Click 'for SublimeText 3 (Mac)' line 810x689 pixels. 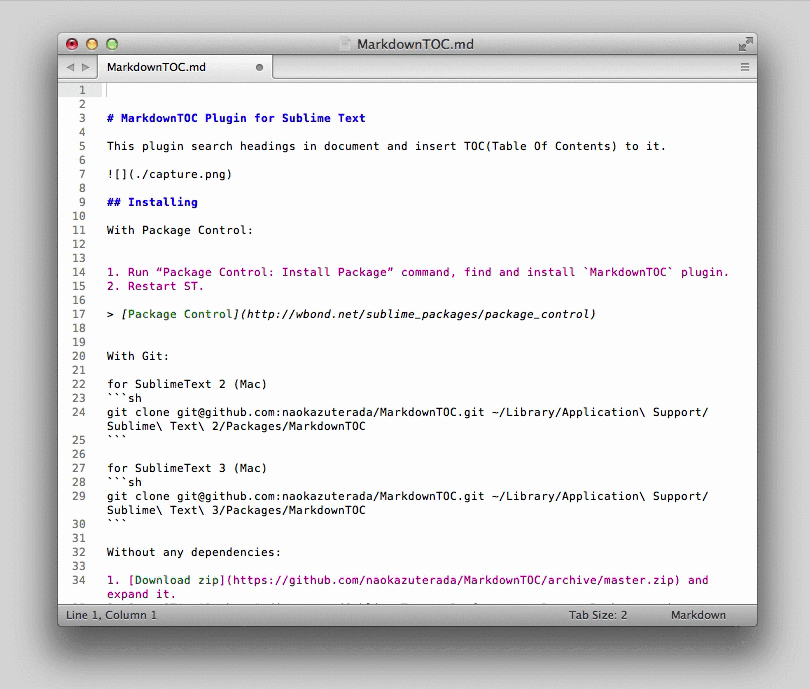tap(186, 468)
